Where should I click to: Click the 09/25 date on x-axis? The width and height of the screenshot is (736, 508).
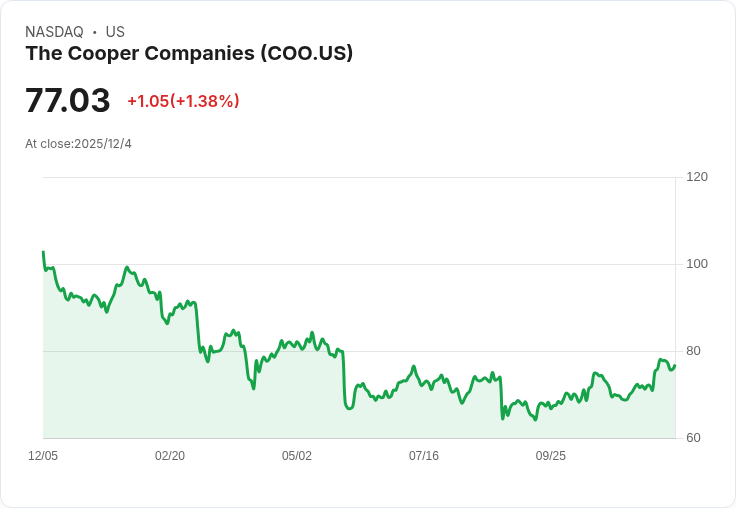551,456
